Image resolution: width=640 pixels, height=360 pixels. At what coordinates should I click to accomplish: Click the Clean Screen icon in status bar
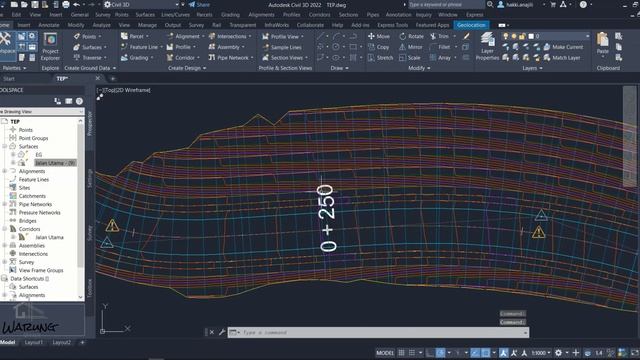tap(635, 353)
